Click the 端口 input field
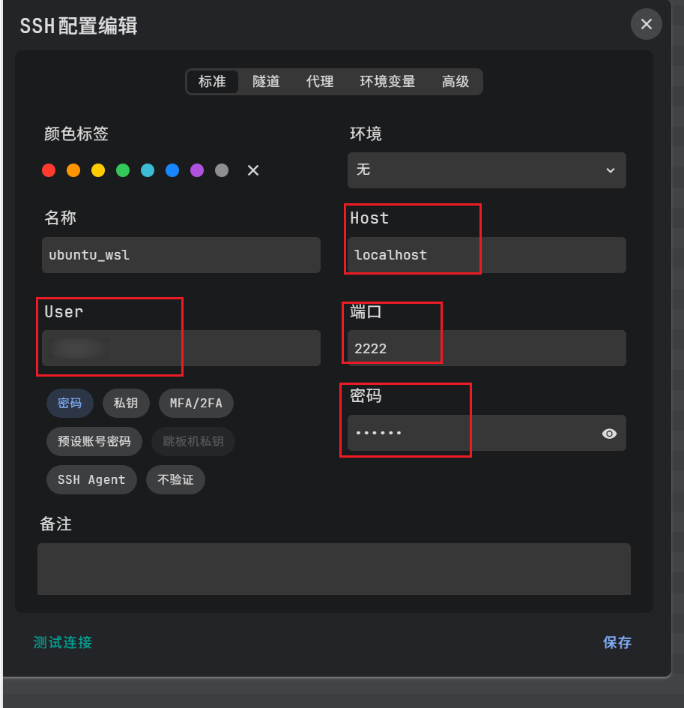This screenshot has height=708, width=684. click(486, 349)
